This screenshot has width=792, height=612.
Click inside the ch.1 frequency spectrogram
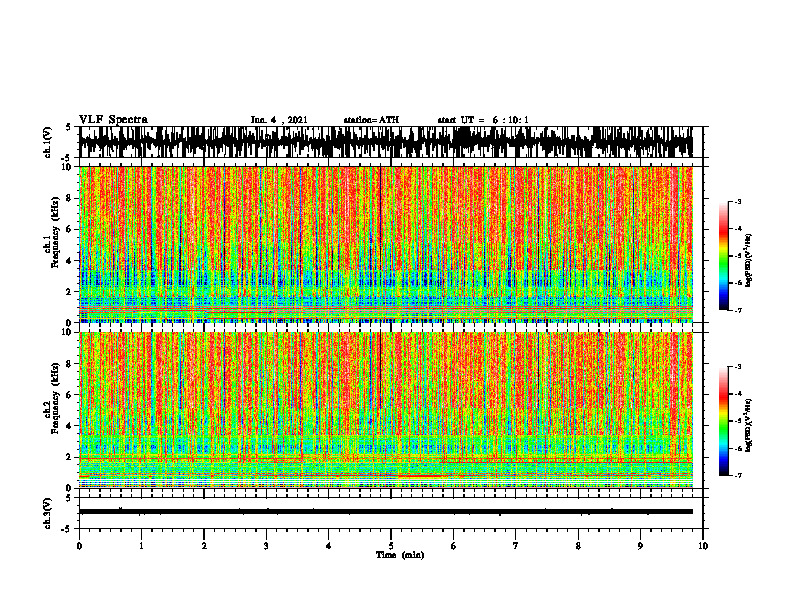[x=386, y=244]
